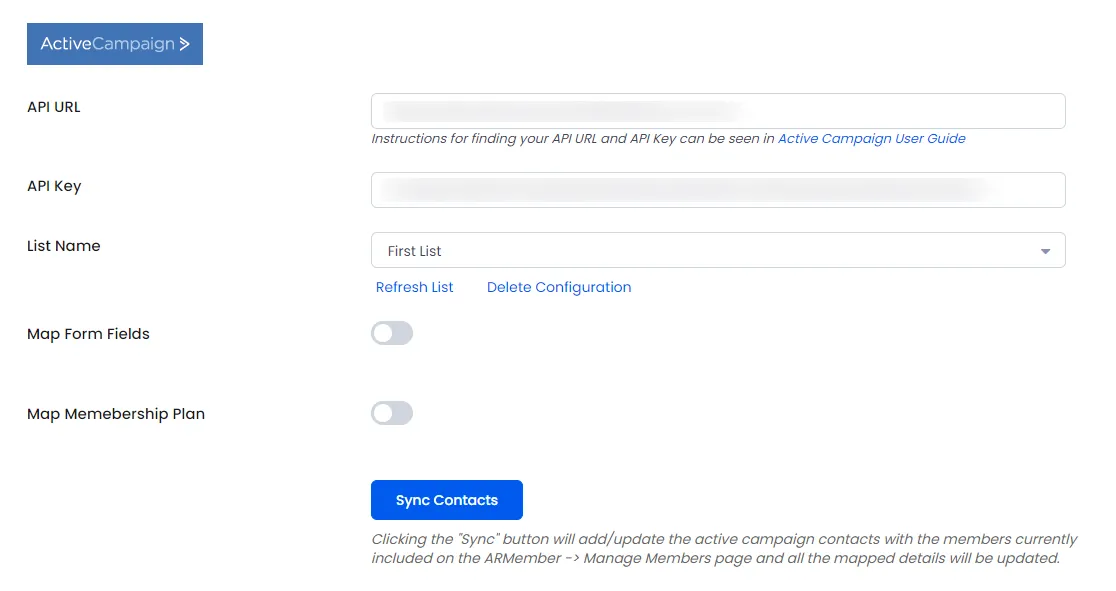Open the List Name dropdown
Image resolution: width=1116 pixels, height=591 pixels.
click(718, 250)
